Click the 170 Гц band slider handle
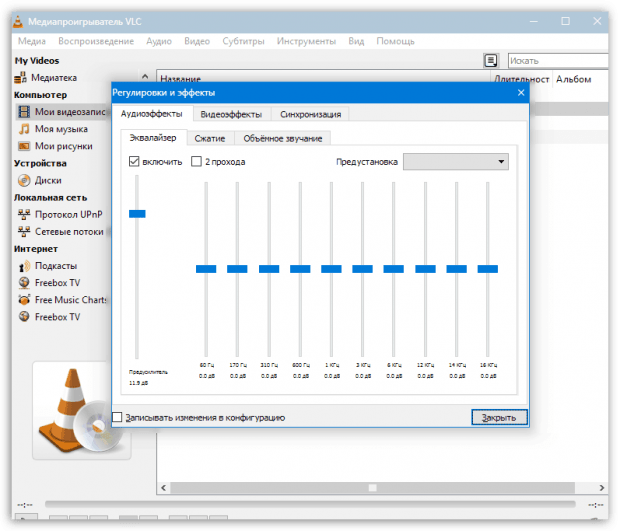Screen dimensions: 620x531 [237, 269]
